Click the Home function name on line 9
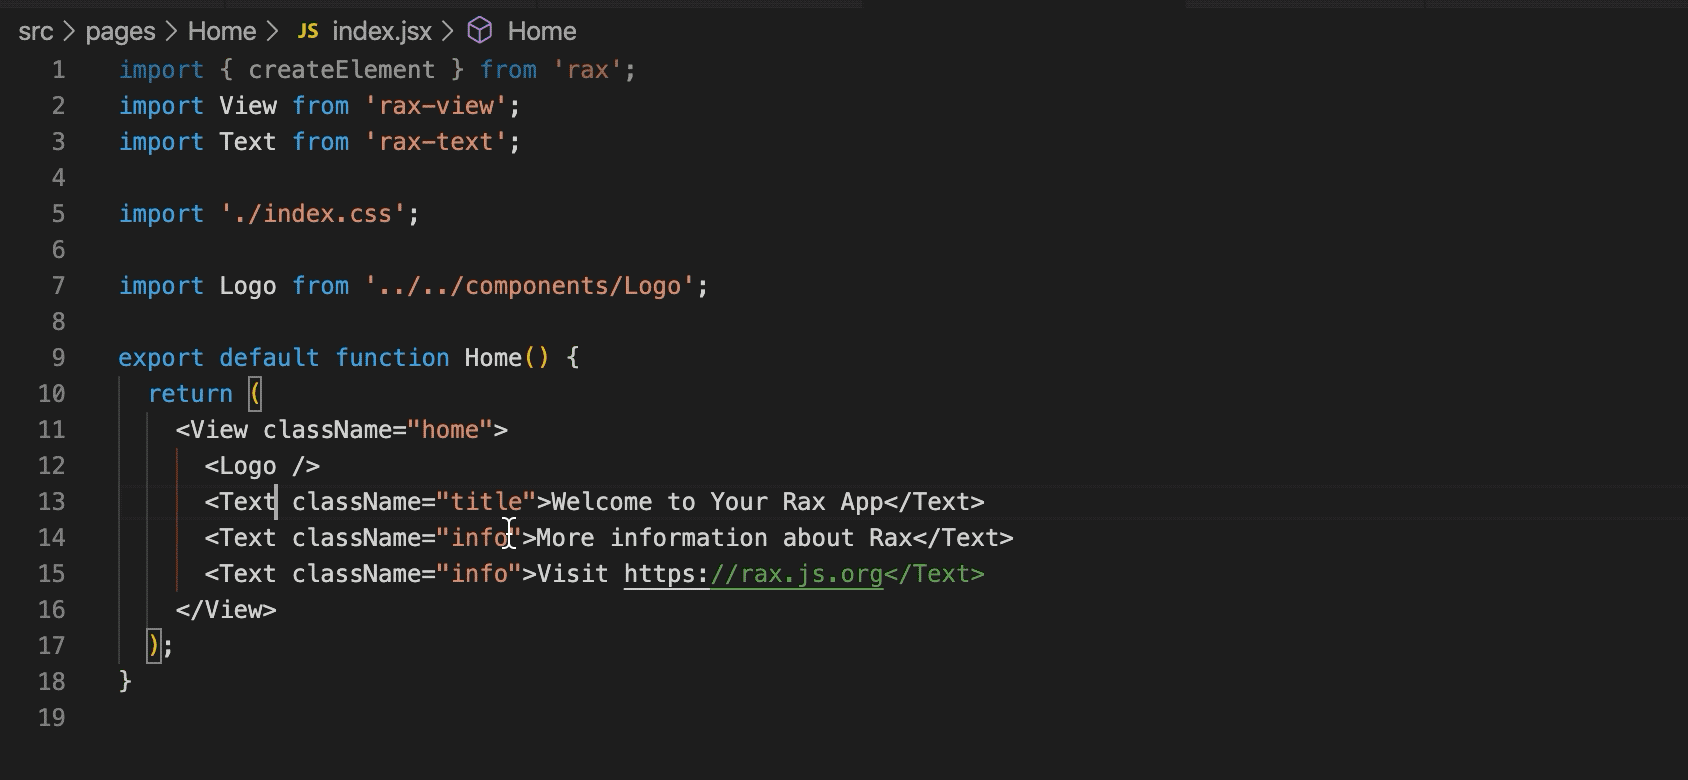The image size is (1688, 780). click(x=493, y=358)
